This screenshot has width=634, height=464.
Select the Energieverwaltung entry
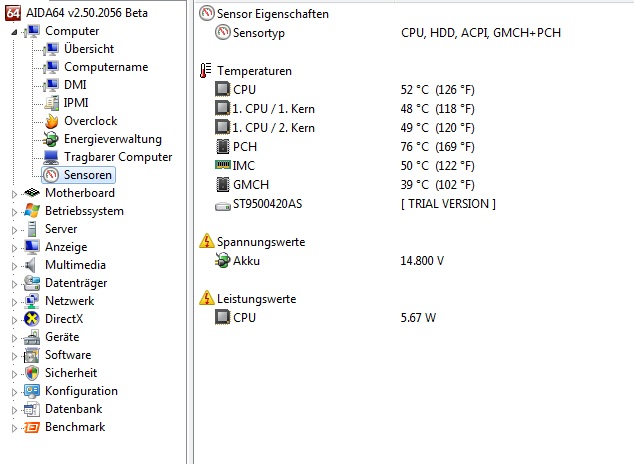[113, 139]
